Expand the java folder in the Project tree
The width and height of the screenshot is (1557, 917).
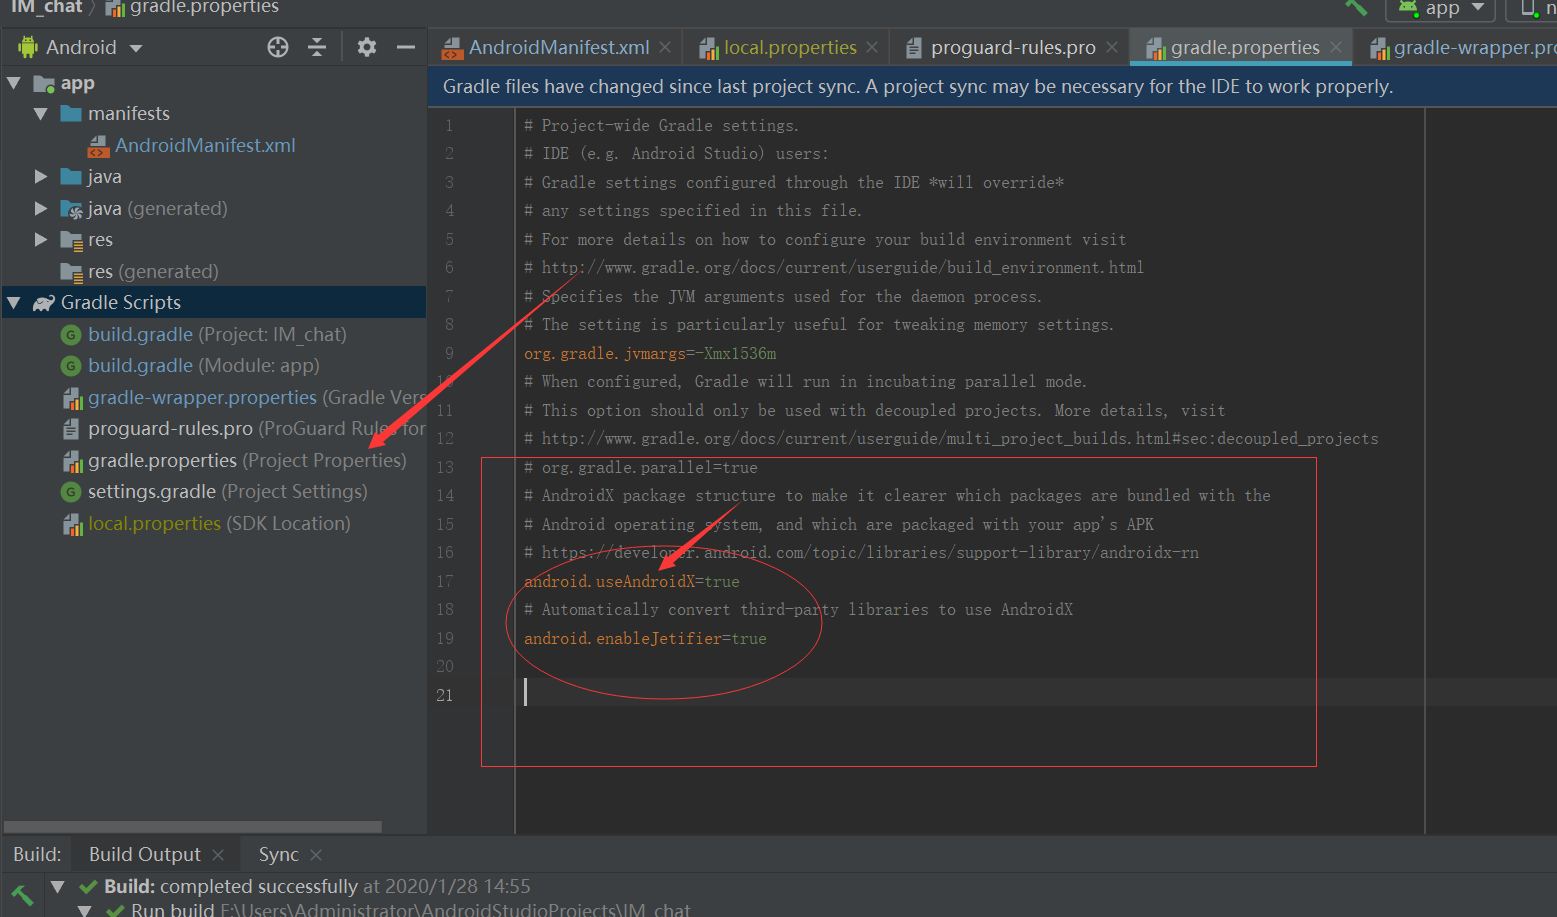point(40,176)
